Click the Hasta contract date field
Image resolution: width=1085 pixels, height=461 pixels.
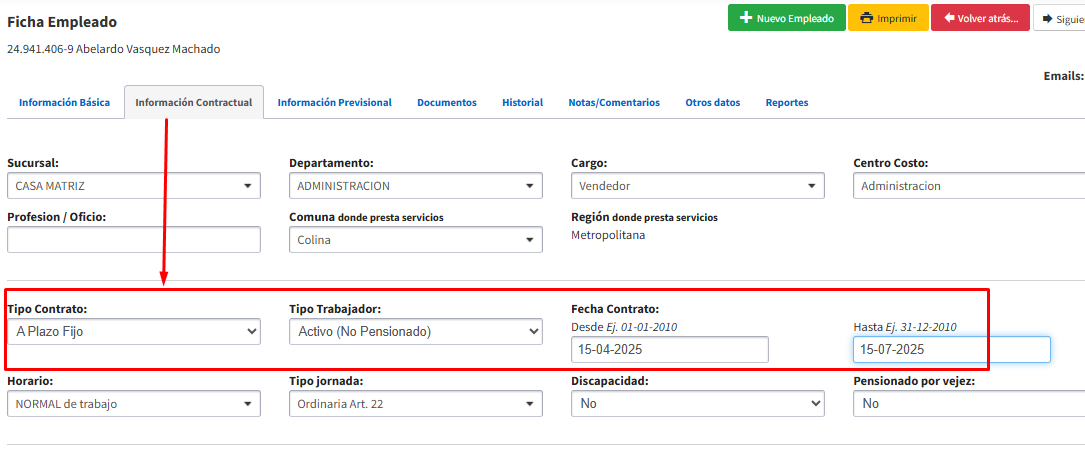tap(951, 350)
